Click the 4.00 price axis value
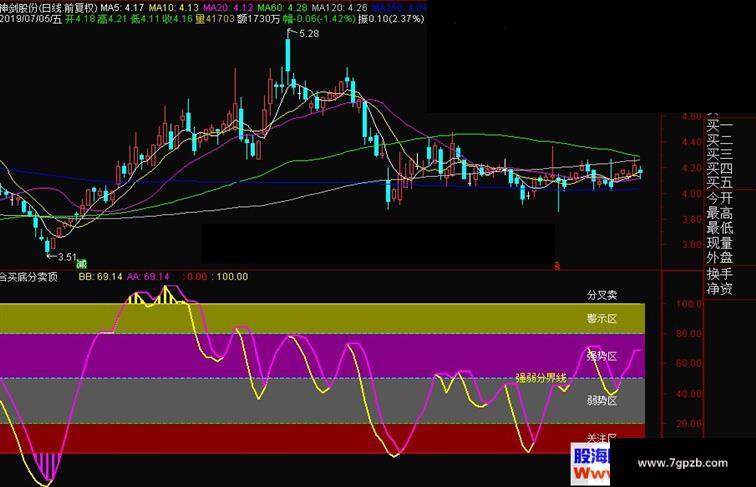 tap(691, 194)
